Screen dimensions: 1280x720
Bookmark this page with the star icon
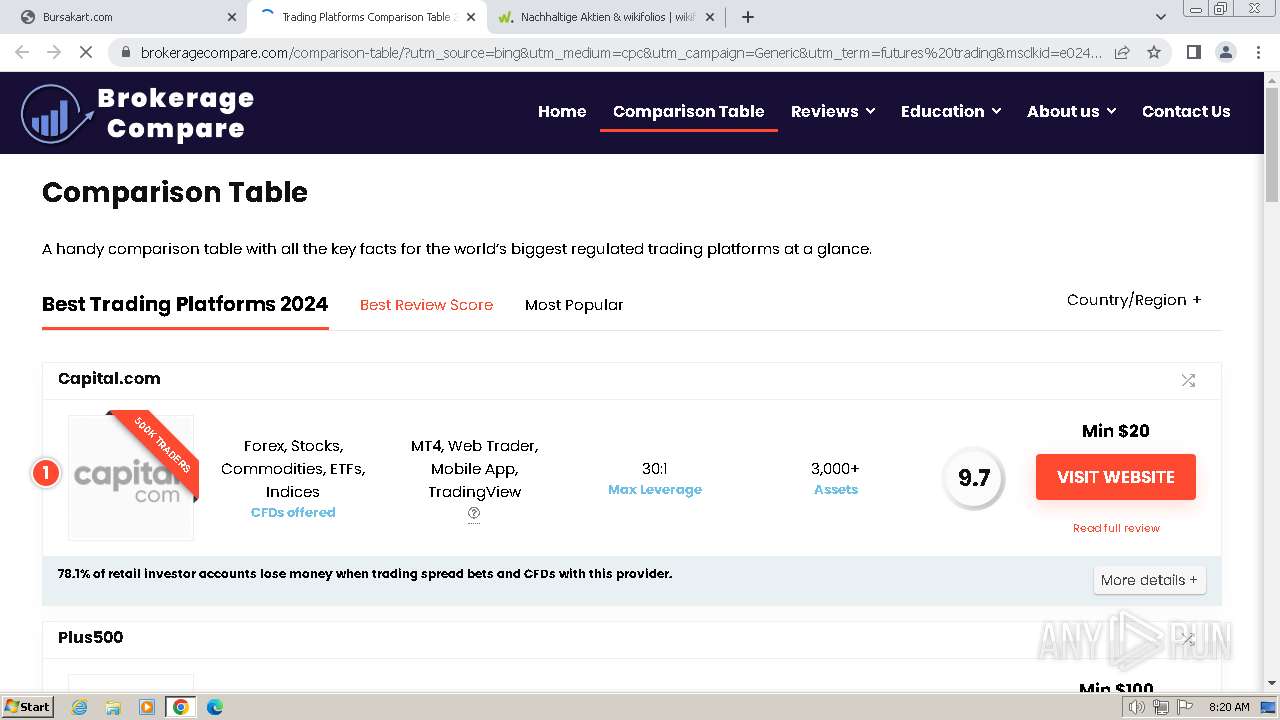[x=1154, y=52]
